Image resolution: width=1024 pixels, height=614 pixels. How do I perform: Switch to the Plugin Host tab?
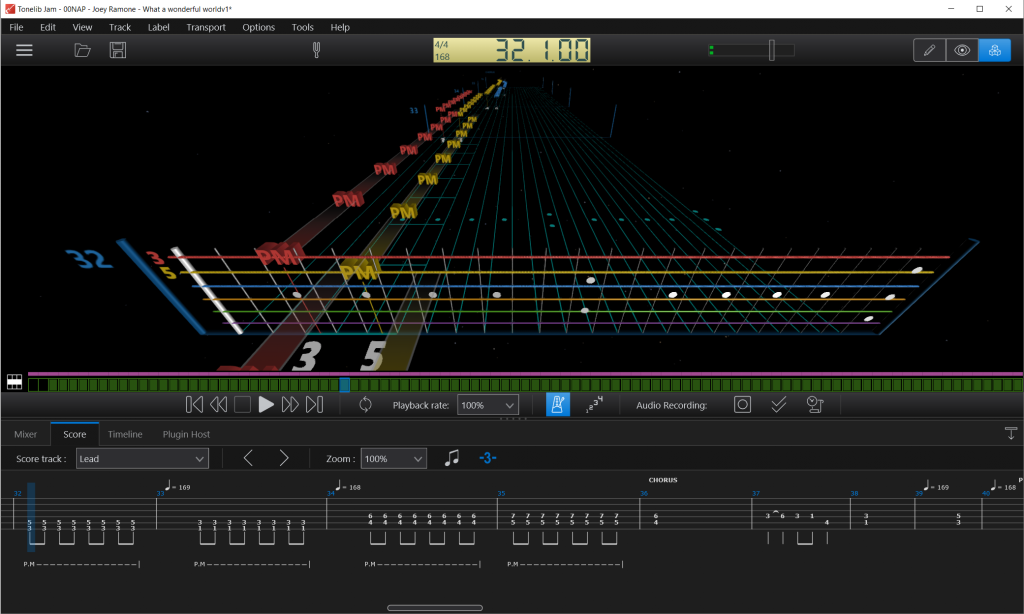click(x=185, y=434)
